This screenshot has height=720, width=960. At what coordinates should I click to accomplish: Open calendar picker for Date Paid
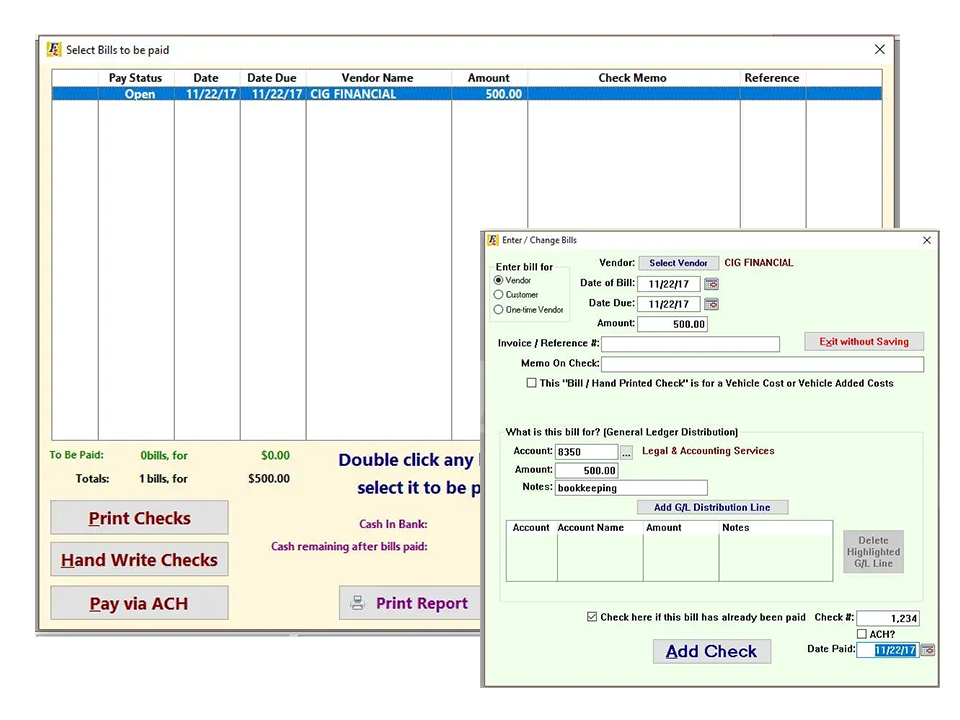pyautogui.click(x=928, y=650)
